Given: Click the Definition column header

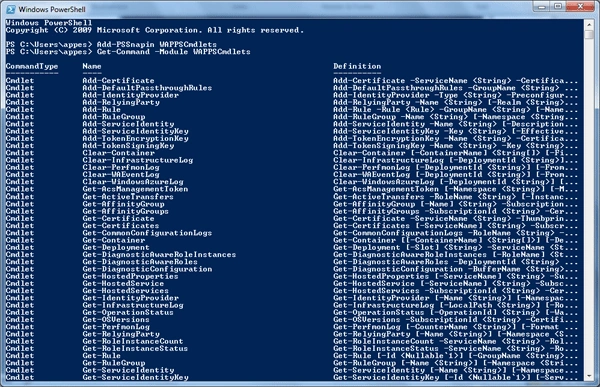Looking at the screenshot, I should pos(357,66).
